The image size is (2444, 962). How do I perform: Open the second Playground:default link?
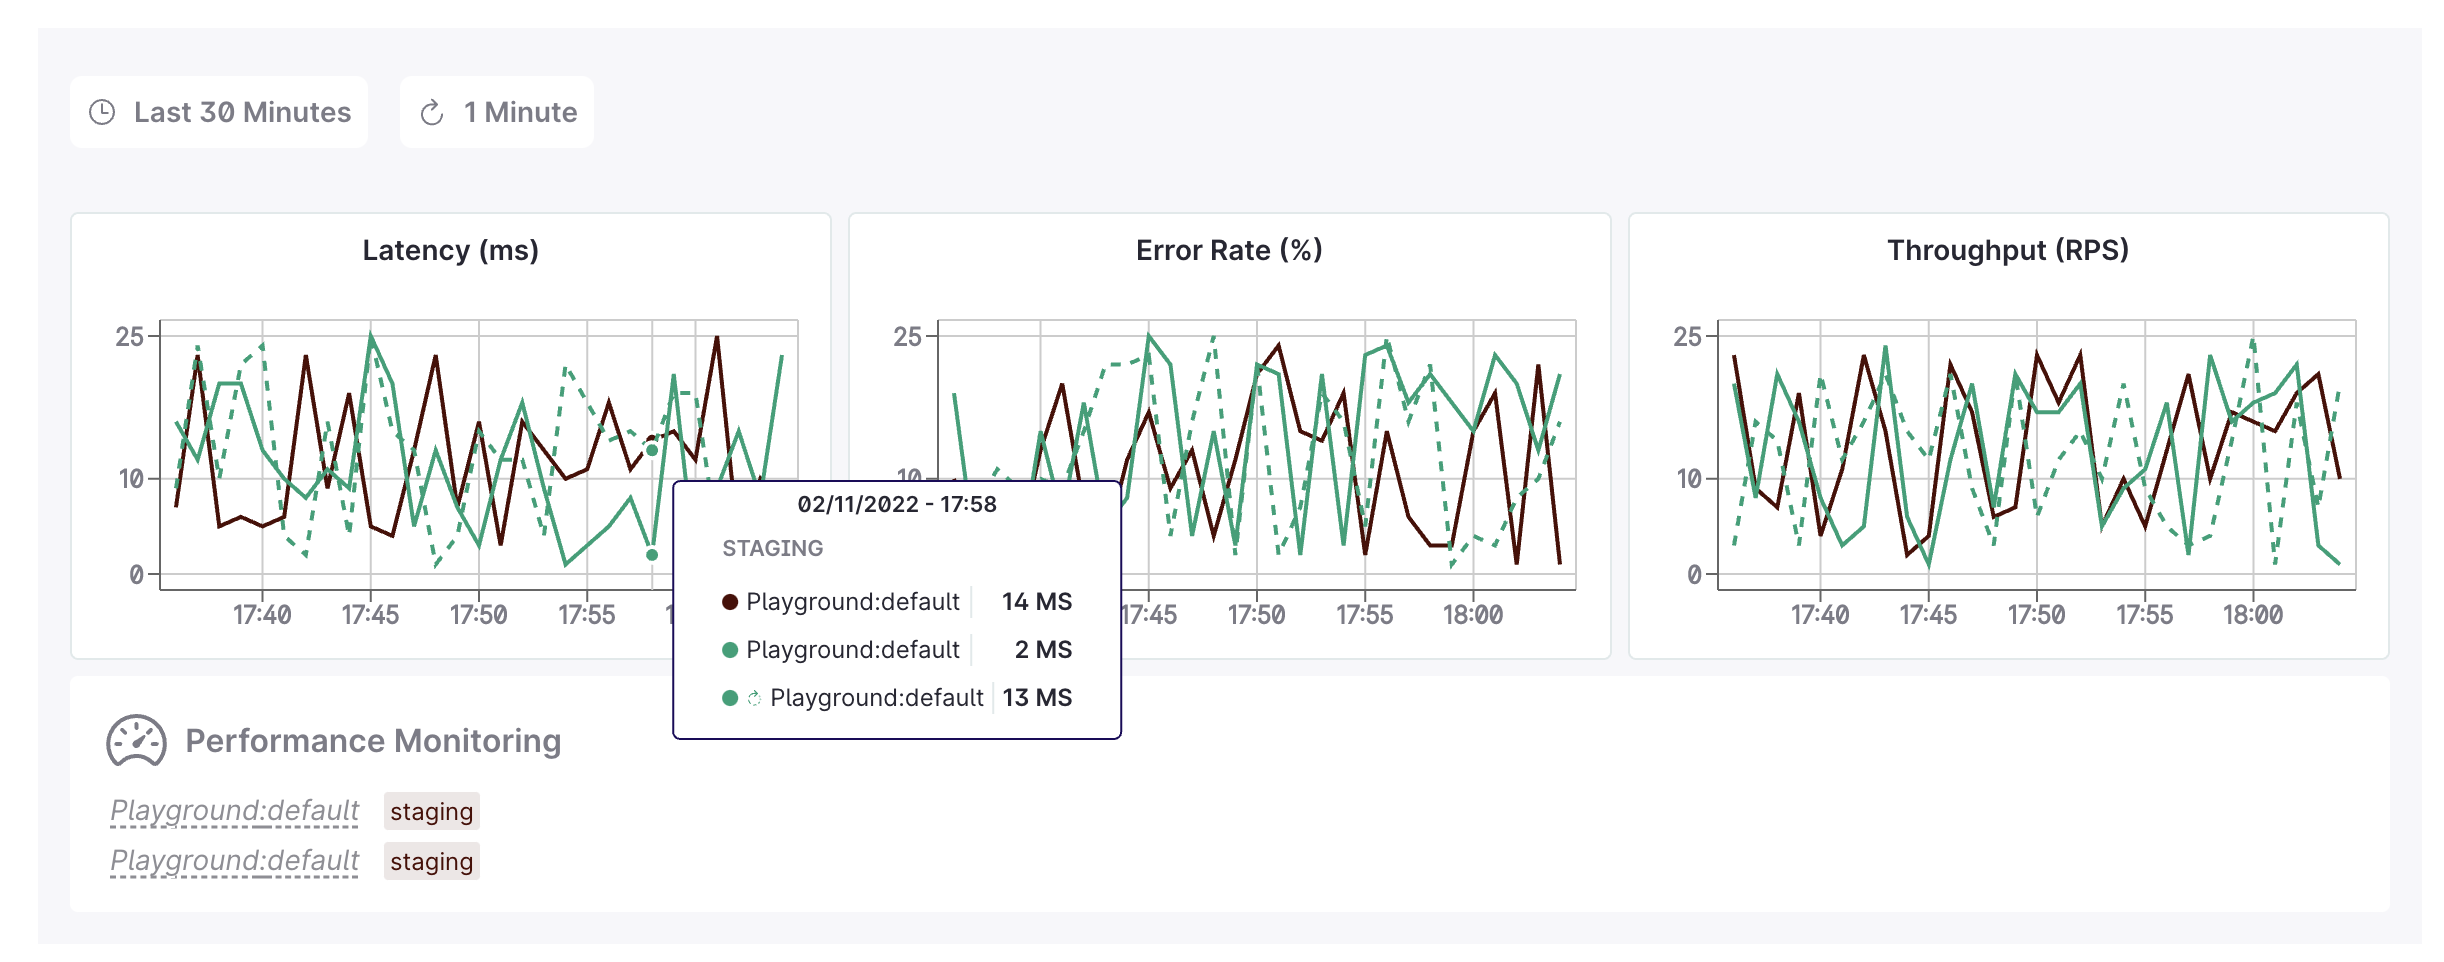point(235,861)
